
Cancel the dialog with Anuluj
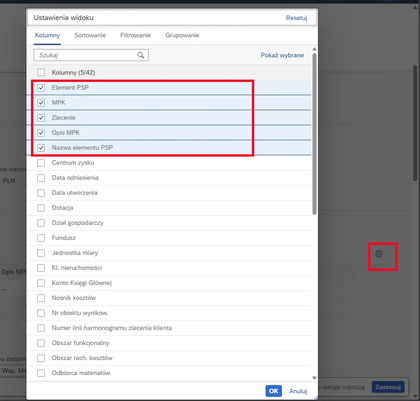coord(298,391)
